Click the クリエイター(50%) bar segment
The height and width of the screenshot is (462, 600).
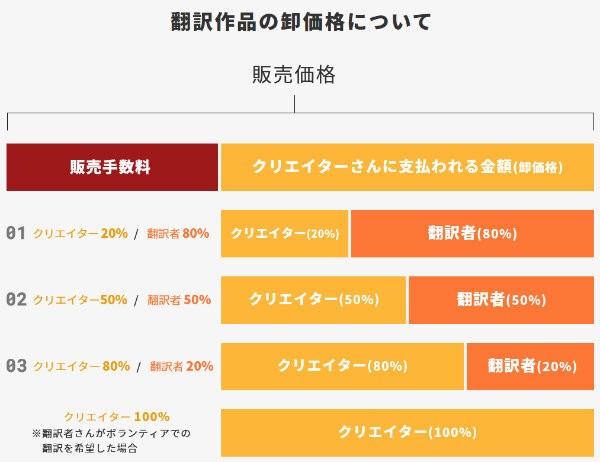(313, 300)
